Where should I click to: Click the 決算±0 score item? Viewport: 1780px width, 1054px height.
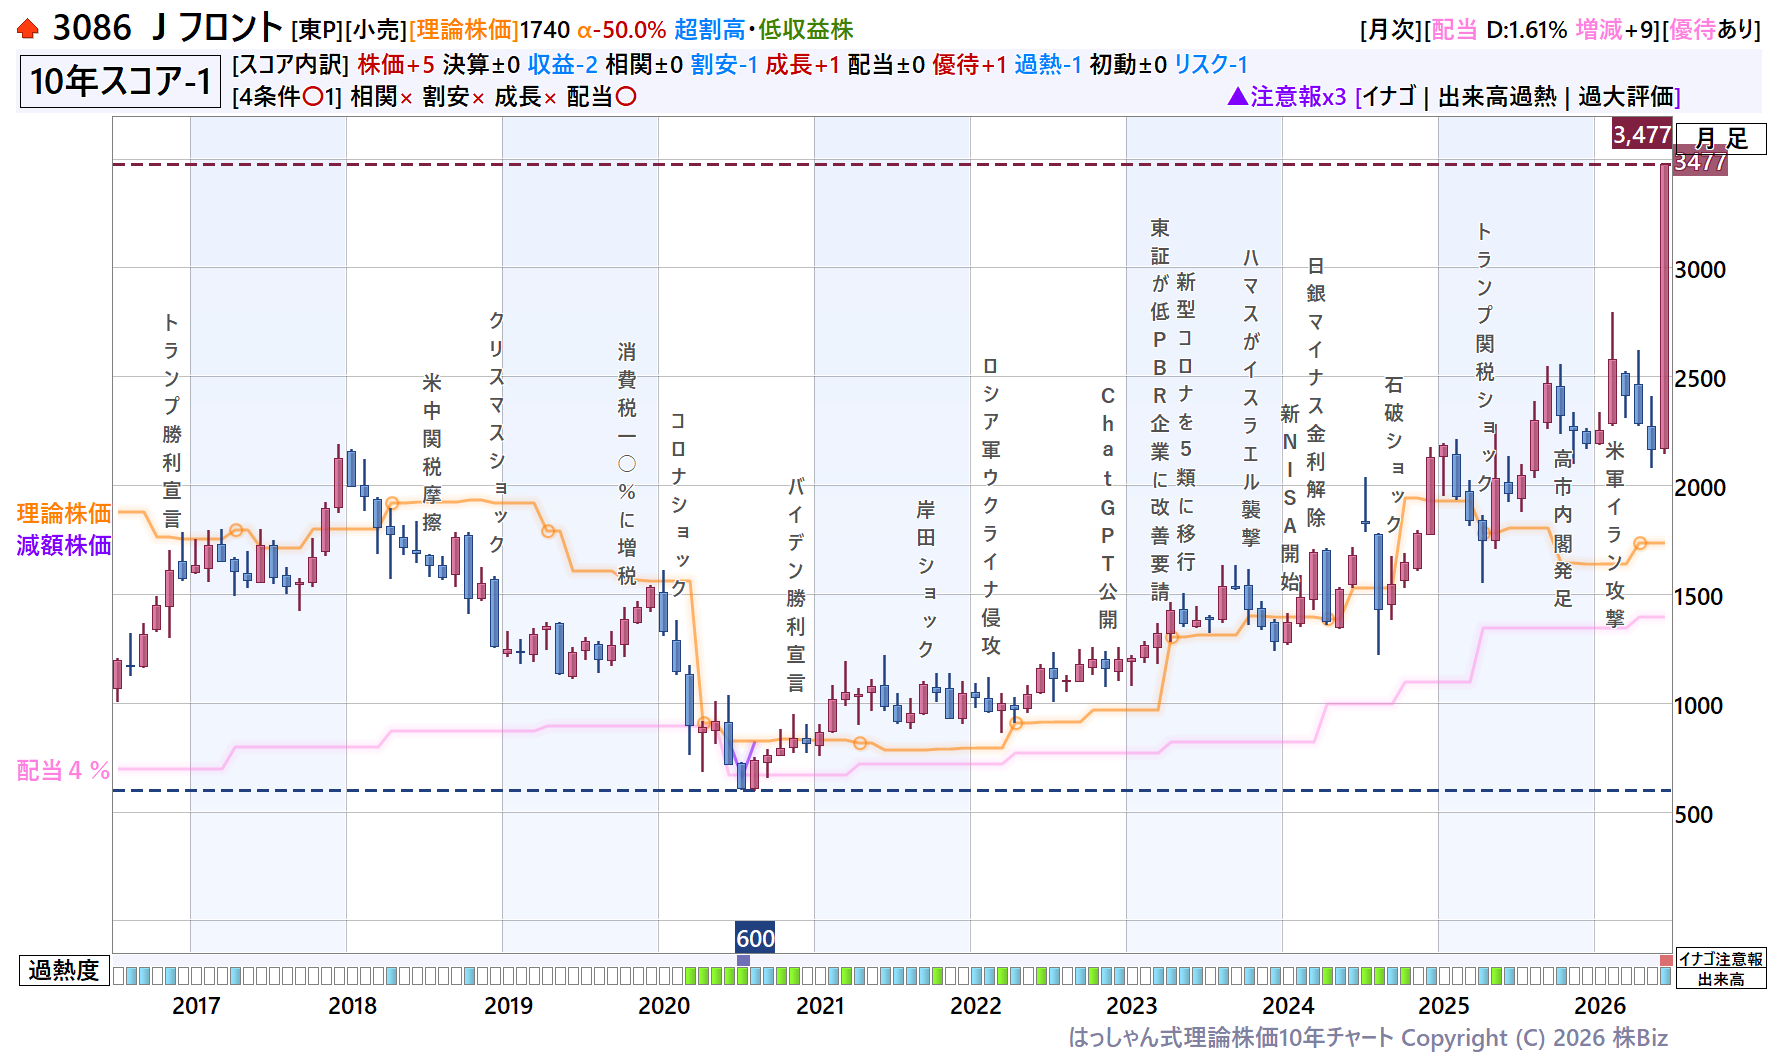point(481,65)
